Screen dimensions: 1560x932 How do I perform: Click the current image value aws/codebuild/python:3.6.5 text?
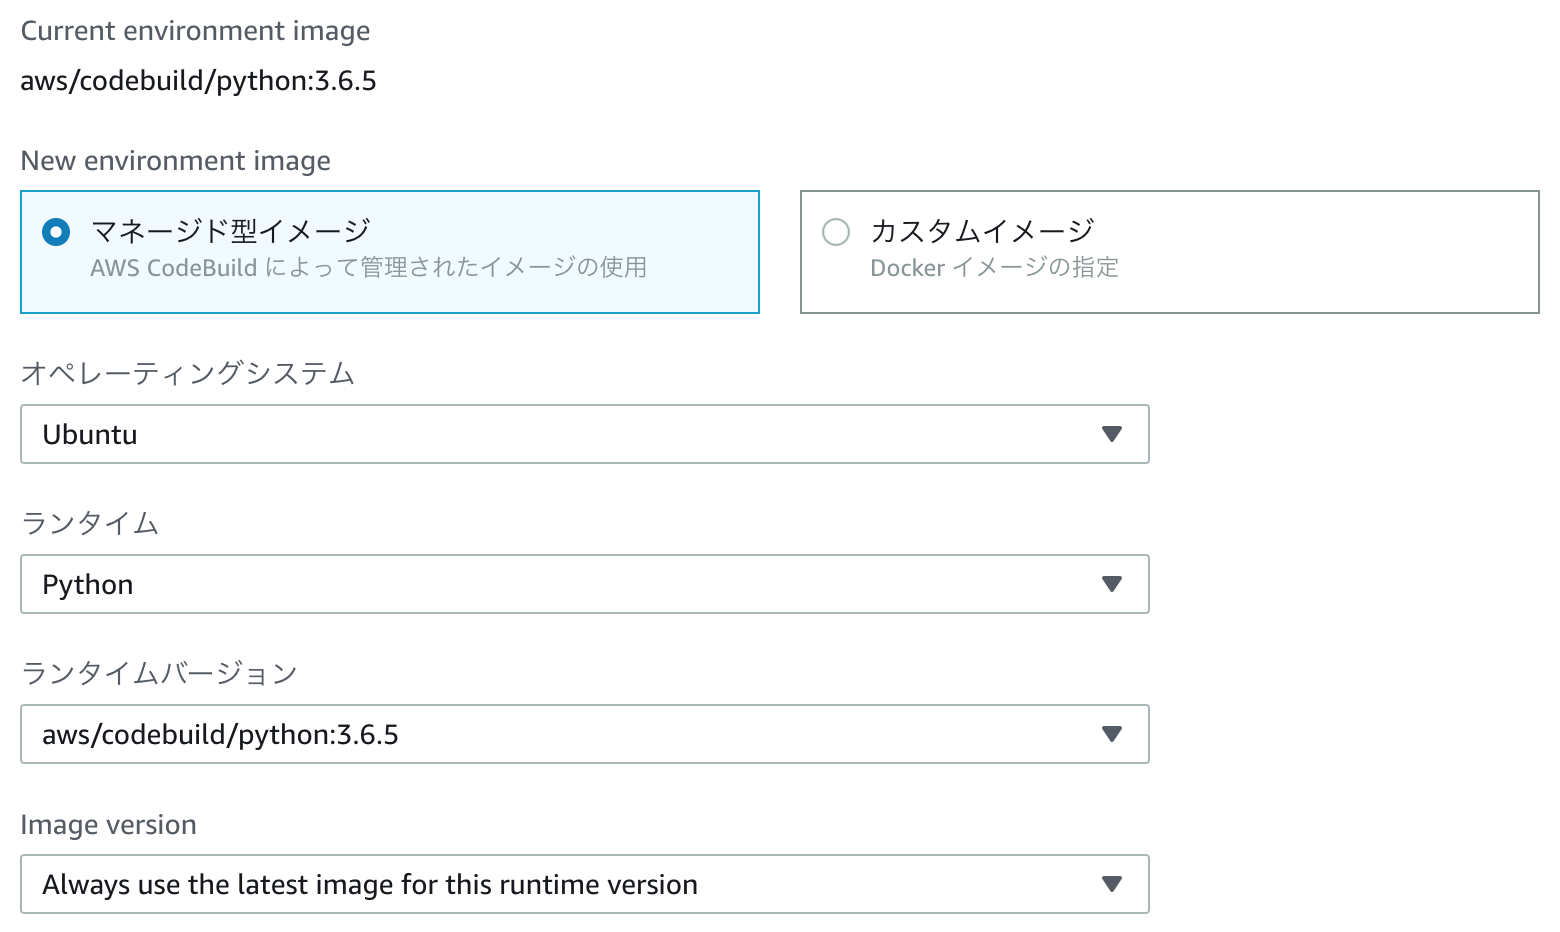click(198, 81)
